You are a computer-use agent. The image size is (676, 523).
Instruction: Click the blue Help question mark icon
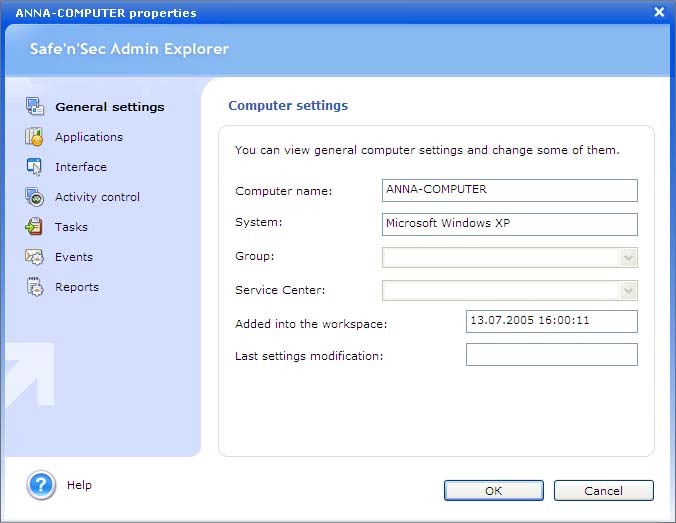coord(41,485)
